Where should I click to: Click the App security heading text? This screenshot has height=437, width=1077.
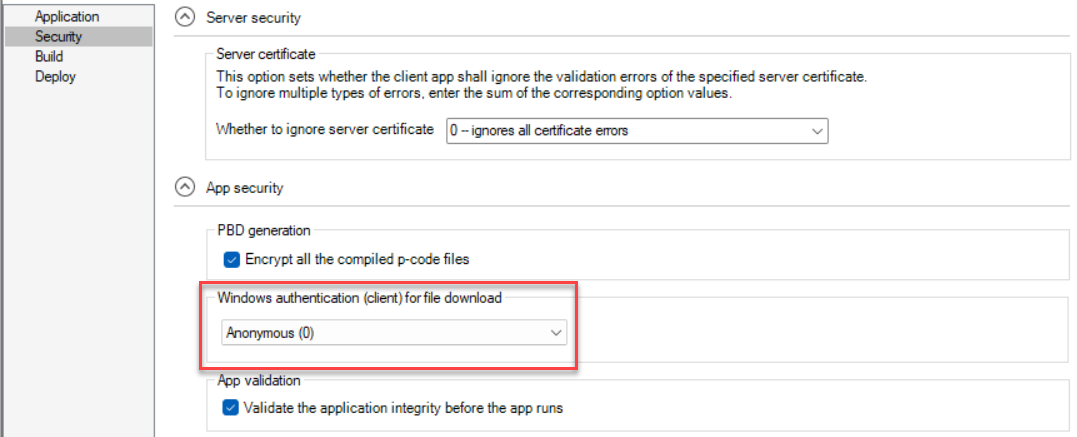244,187
